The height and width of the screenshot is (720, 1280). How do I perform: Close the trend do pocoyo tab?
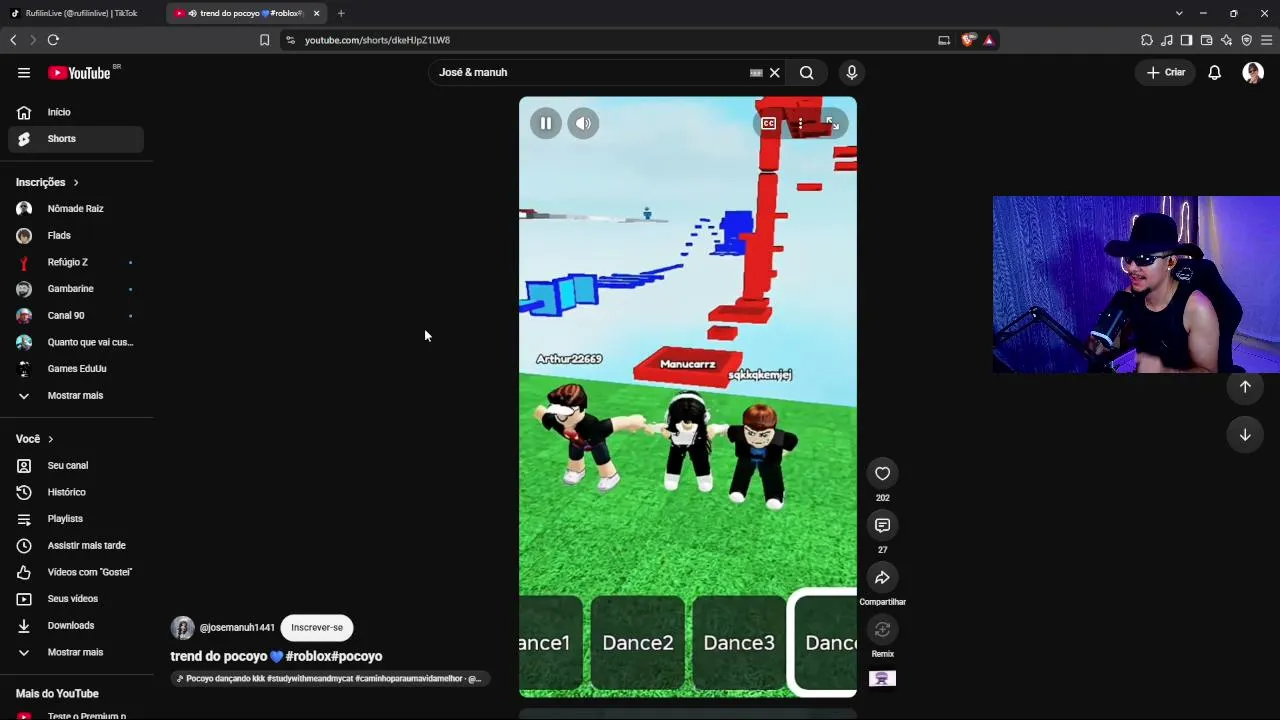pos(317,13)
